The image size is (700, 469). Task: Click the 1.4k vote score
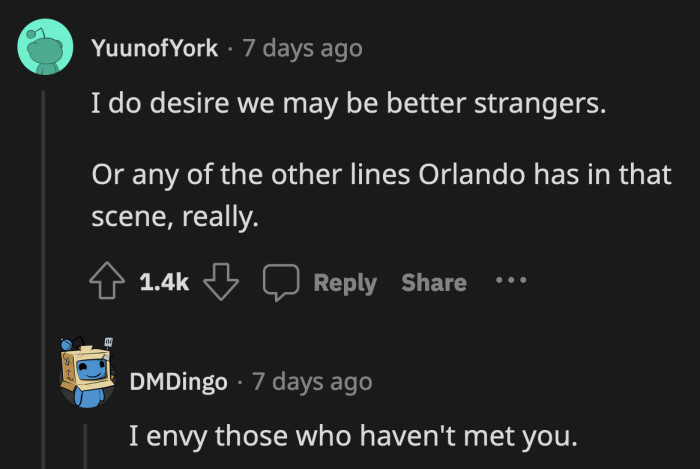point(164,283)
